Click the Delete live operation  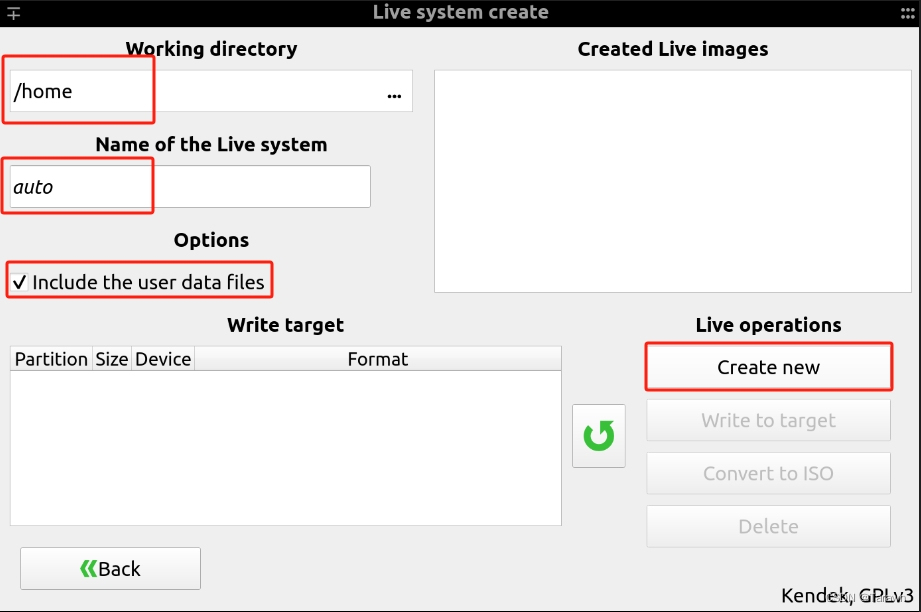pos(767,526)
